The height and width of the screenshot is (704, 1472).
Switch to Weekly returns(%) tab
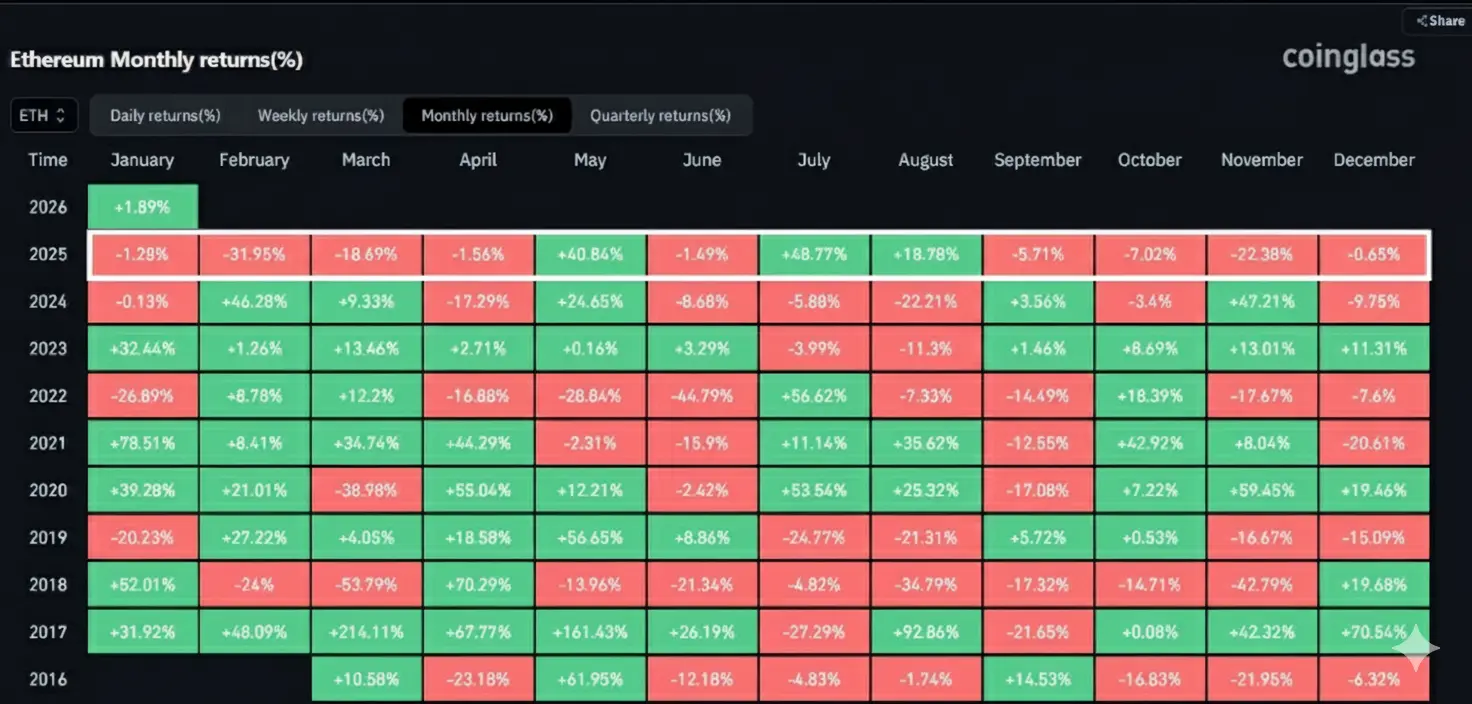[x=321, y=115]
